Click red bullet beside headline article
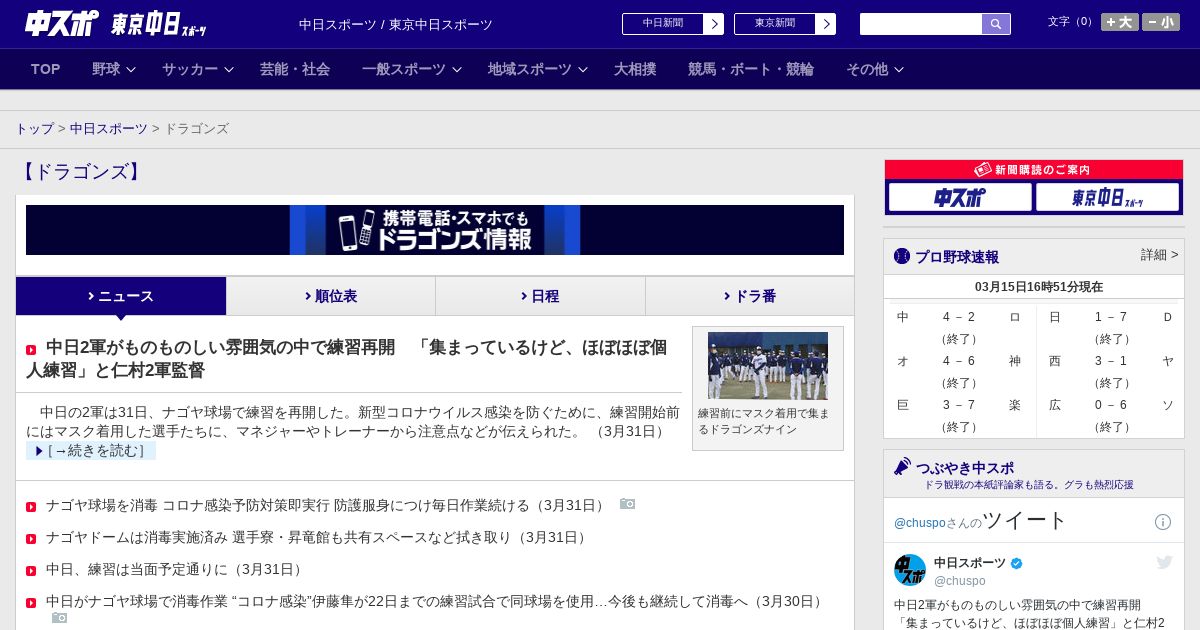This screenshot has height=630, width=1200. coord(31,350)
